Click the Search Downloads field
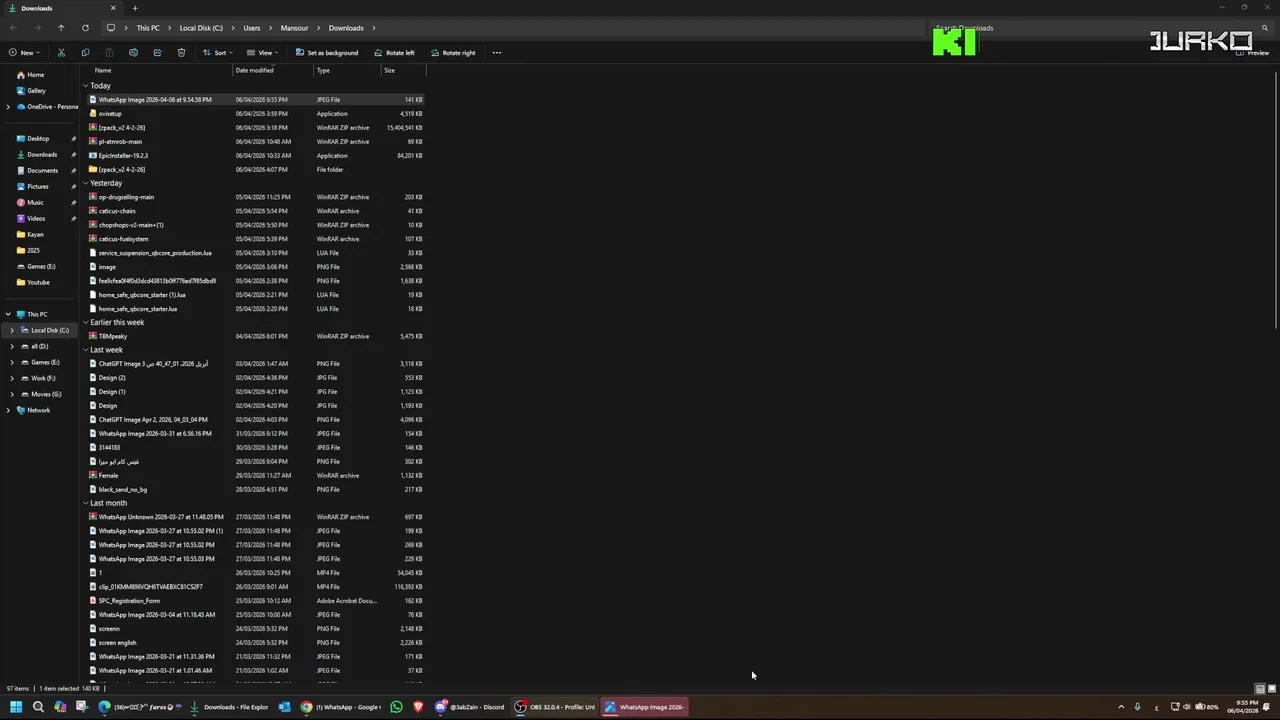 (1100, 28)
